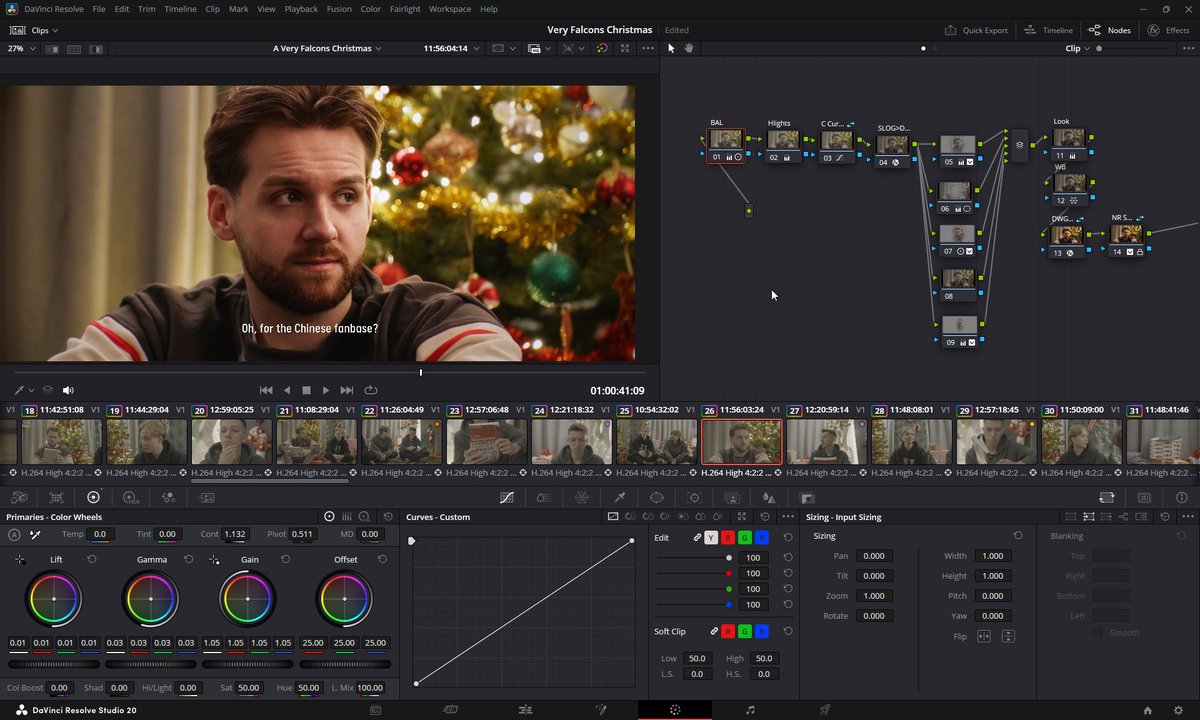Toggle the Y channel edit button

tap(712, 537)
